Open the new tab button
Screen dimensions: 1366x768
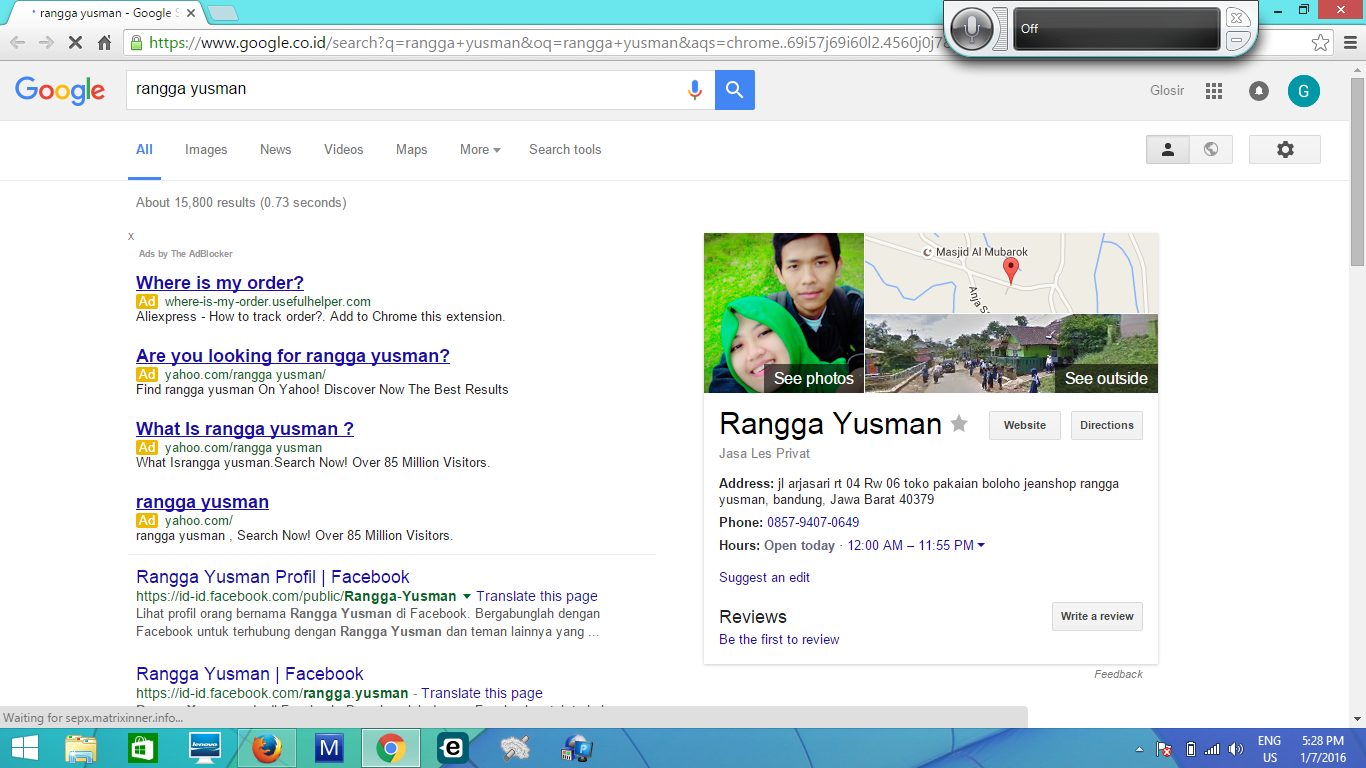pyautogui.click(x=222, y=13)
